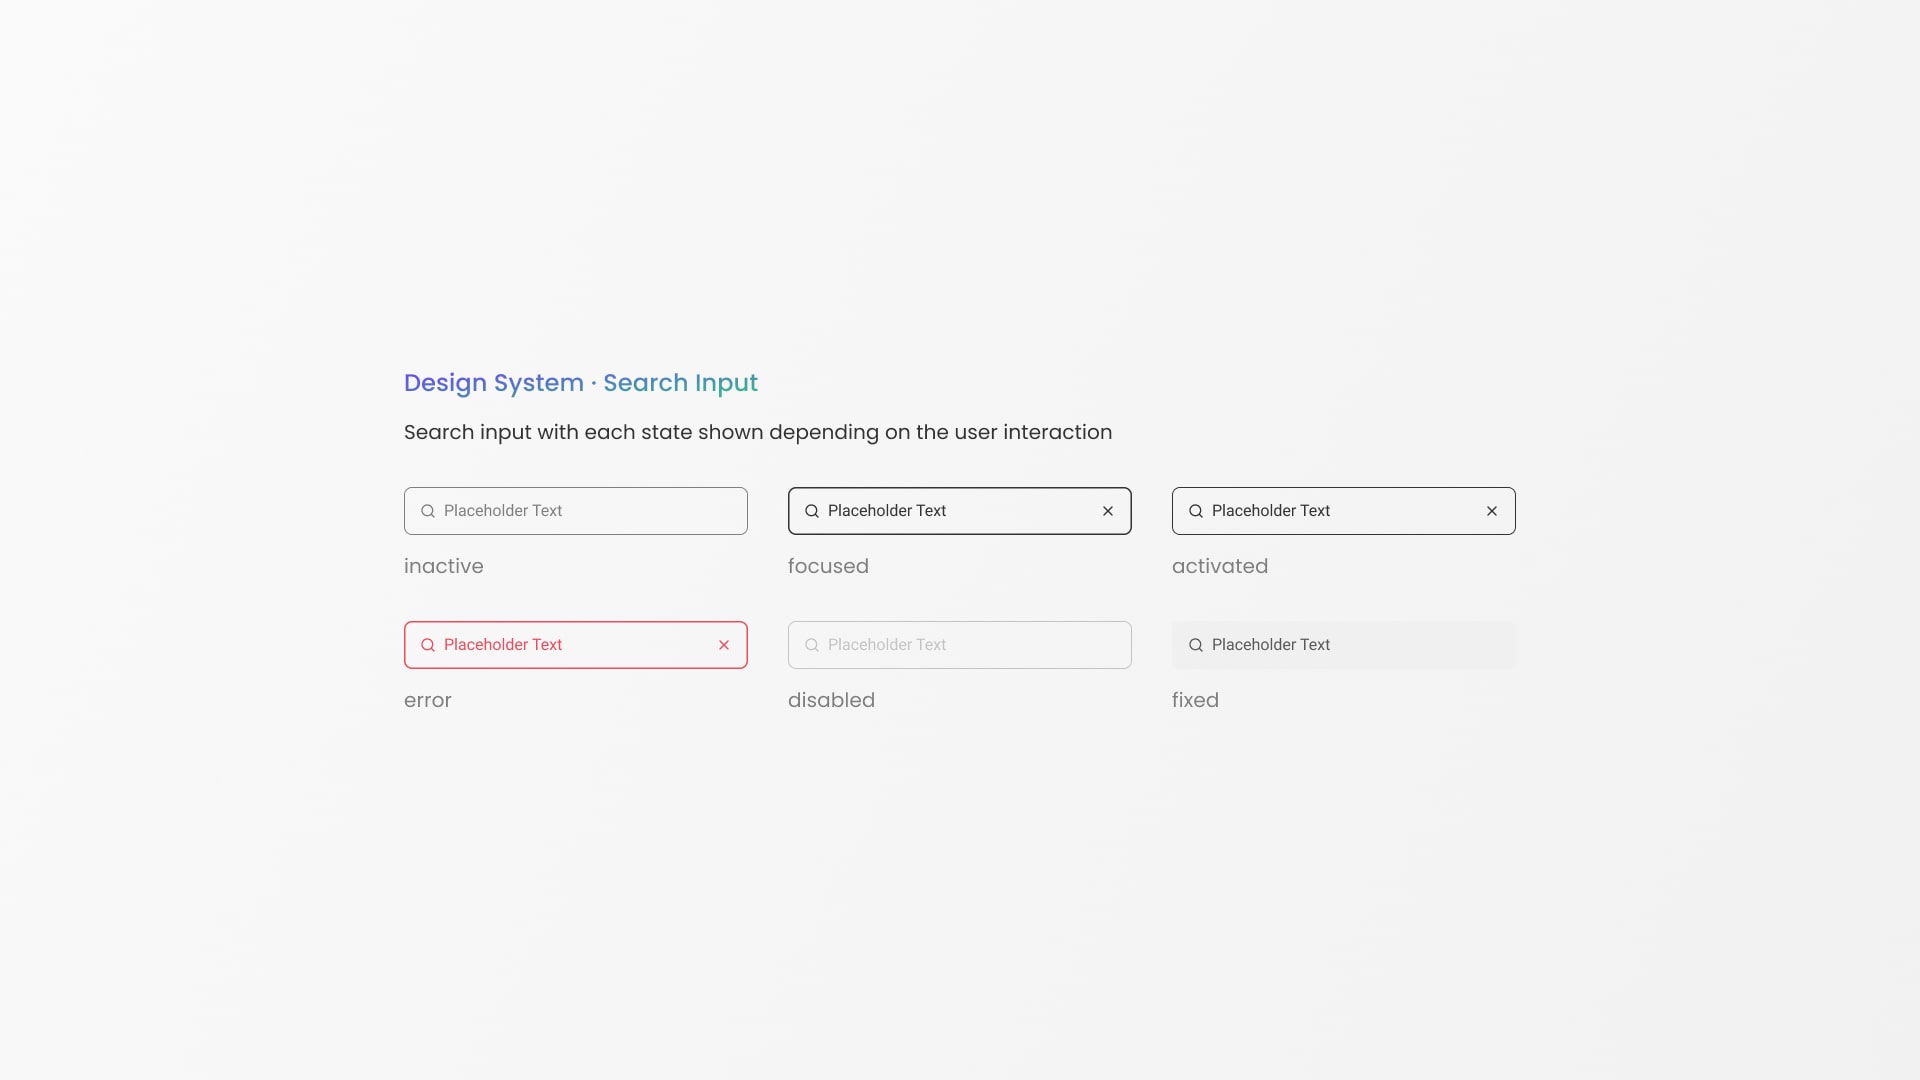Viewport: 1920px width, 1080px height.
Task: Click the search icon in activated state
Action: 1195,512
